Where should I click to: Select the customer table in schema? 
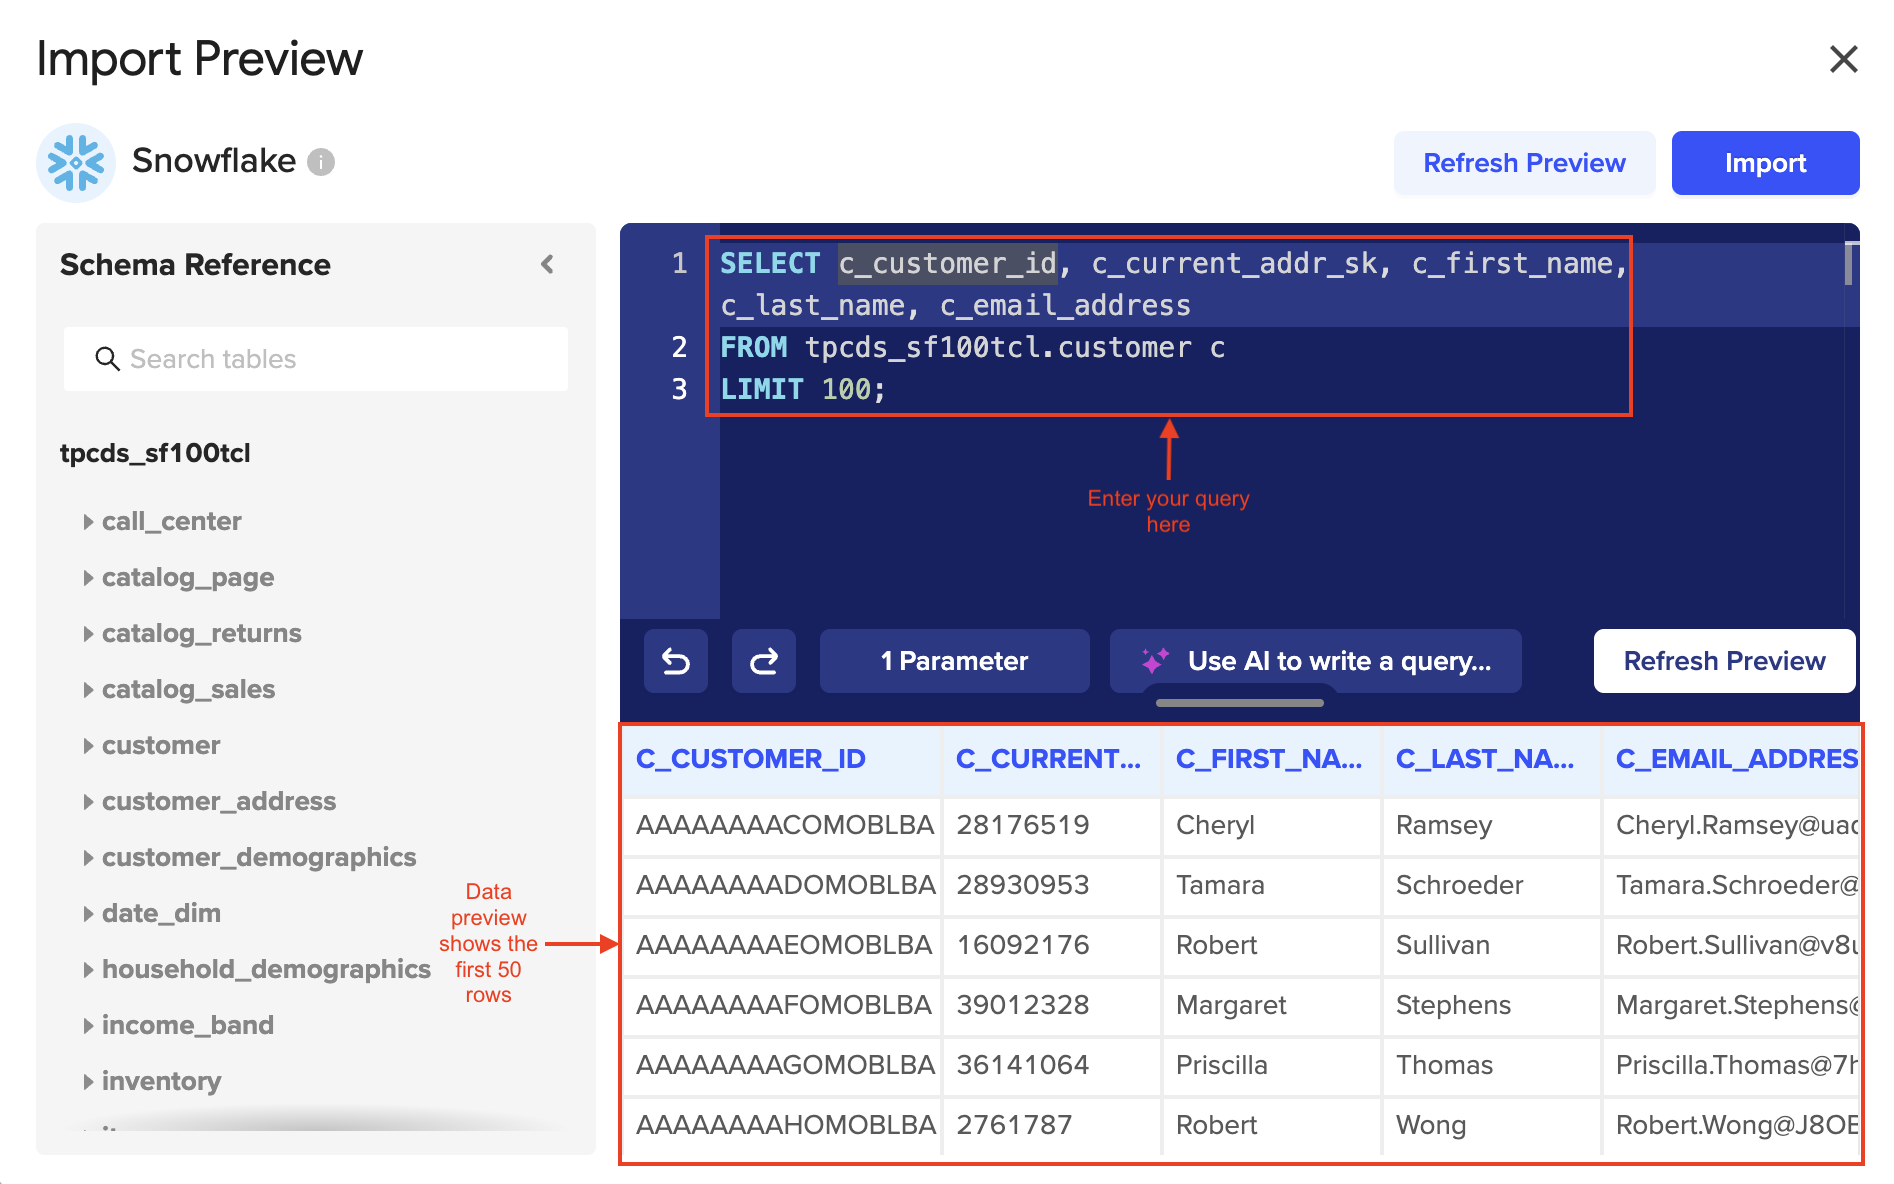[x=161, y=746]
